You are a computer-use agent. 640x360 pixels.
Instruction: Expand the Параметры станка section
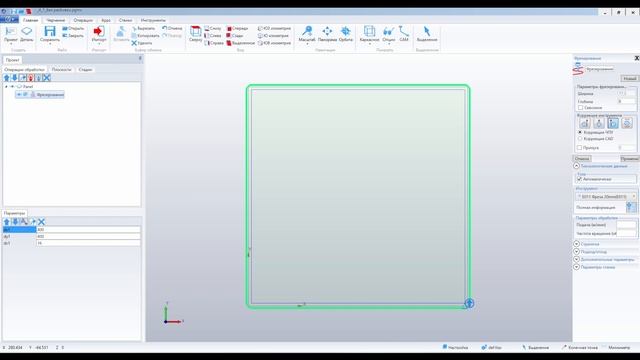576,267
